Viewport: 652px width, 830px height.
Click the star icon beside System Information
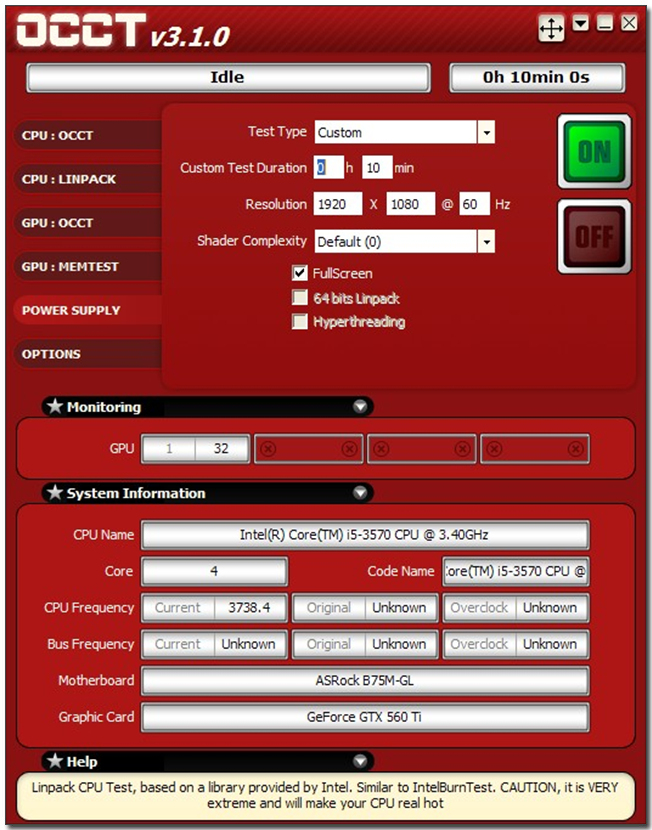click(x=54, y=492)
